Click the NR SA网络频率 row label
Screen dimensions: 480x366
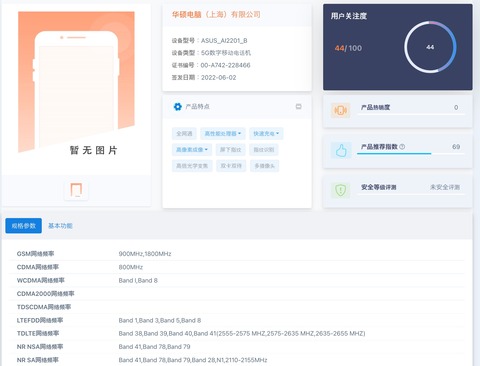(38, 360)
